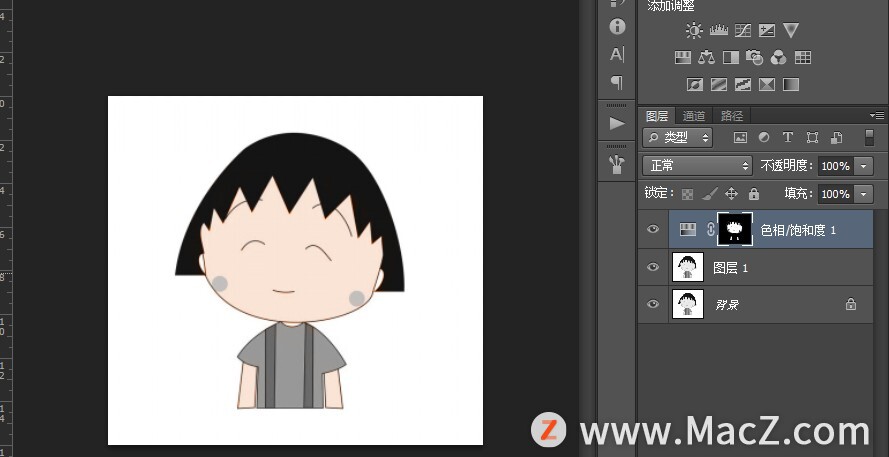Add an Exposure adjustment
The image size is (889, 457).
(x=767, y=30)
